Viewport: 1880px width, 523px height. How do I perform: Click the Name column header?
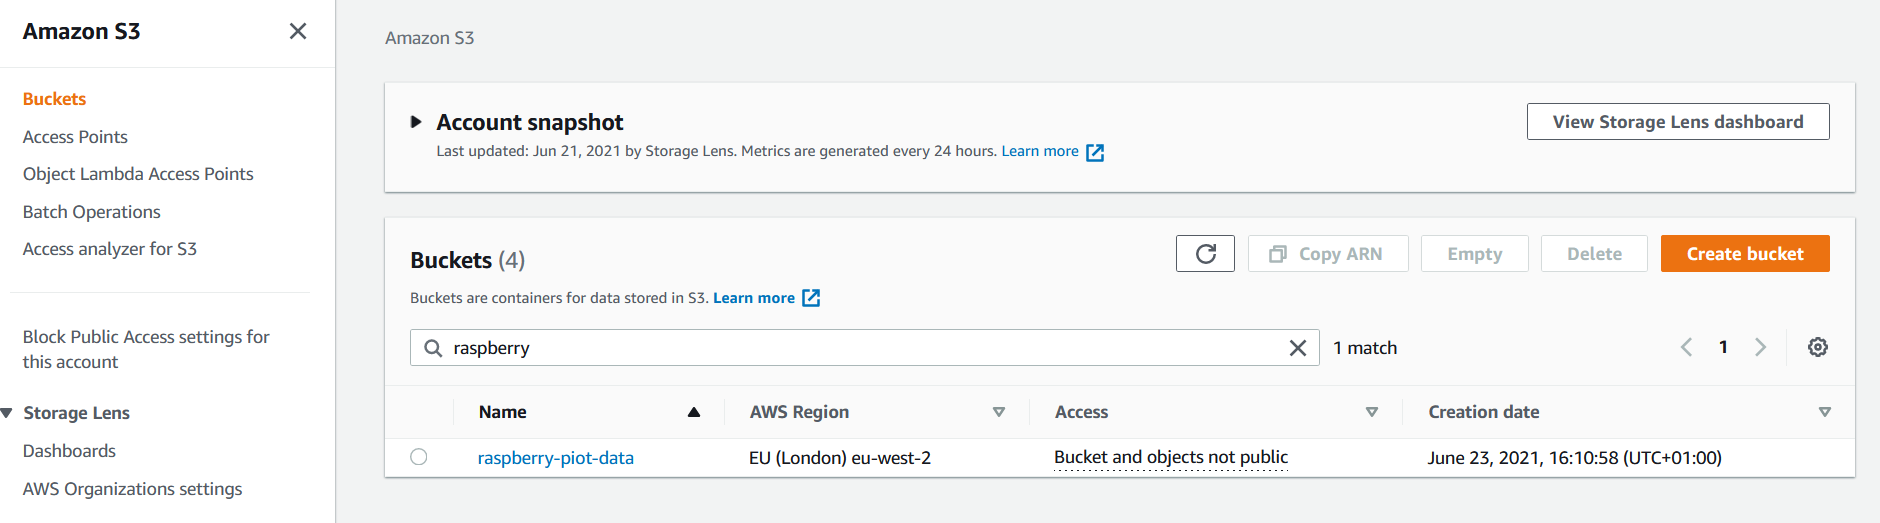503,412
